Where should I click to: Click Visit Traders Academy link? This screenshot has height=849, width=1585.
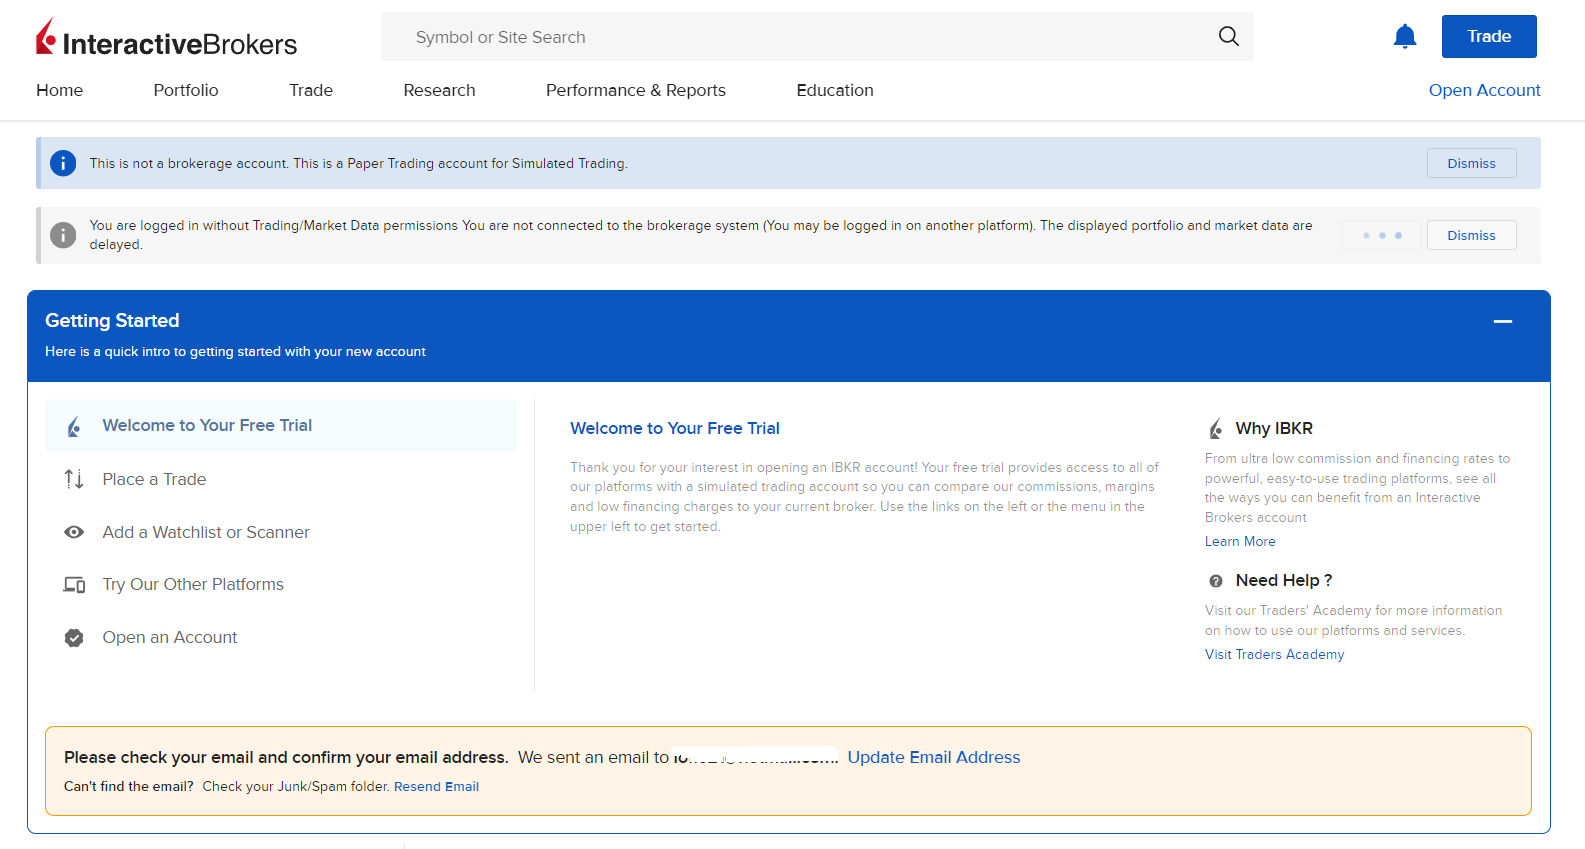tap(1274, 654)
